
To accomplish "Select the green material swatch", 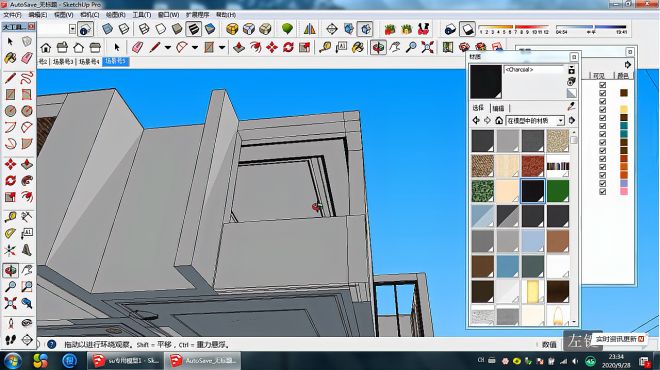I will coord(558,191).
